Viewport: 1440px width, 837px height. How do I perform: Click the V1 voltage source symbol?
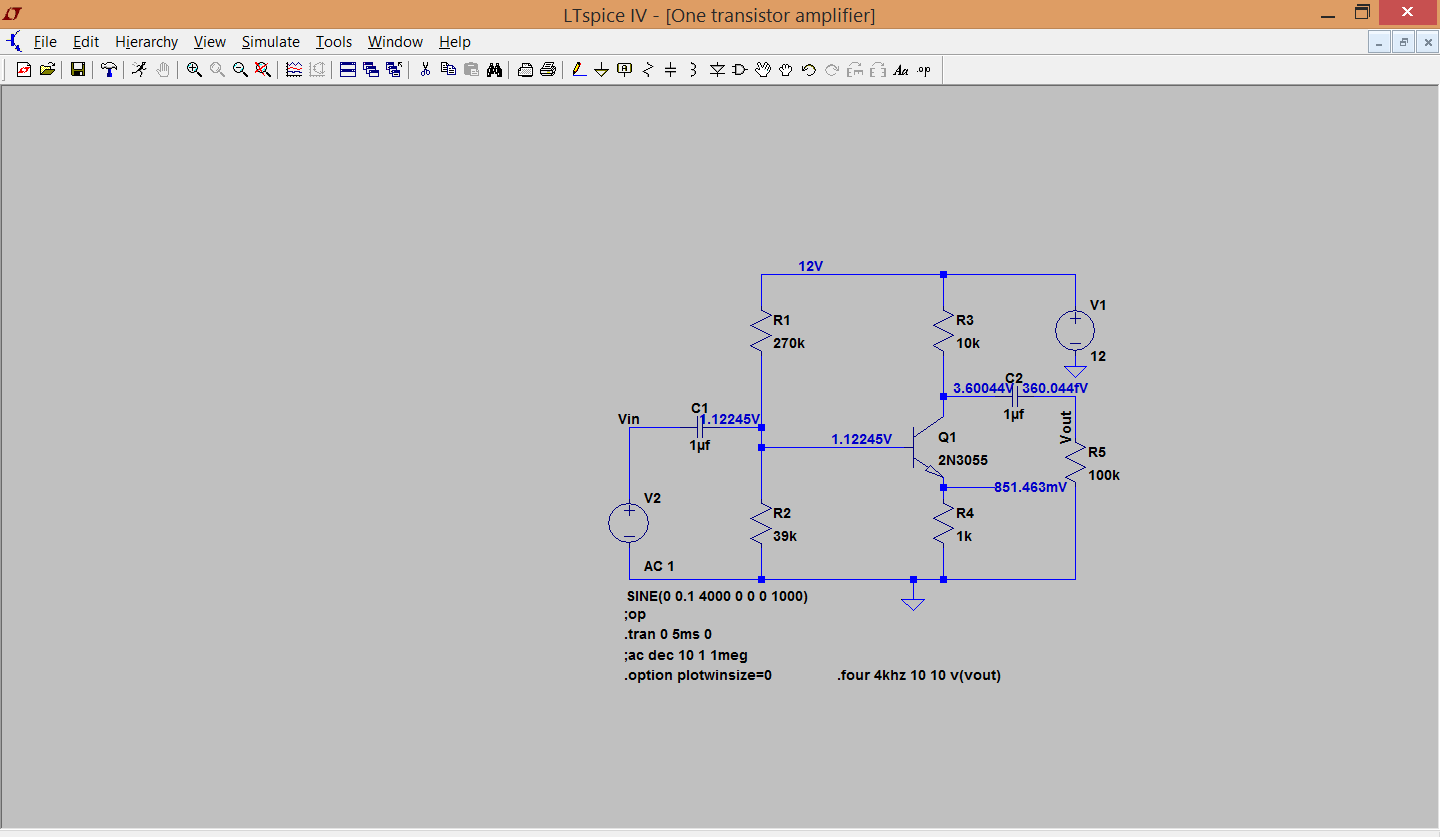tap(1075, 330)
